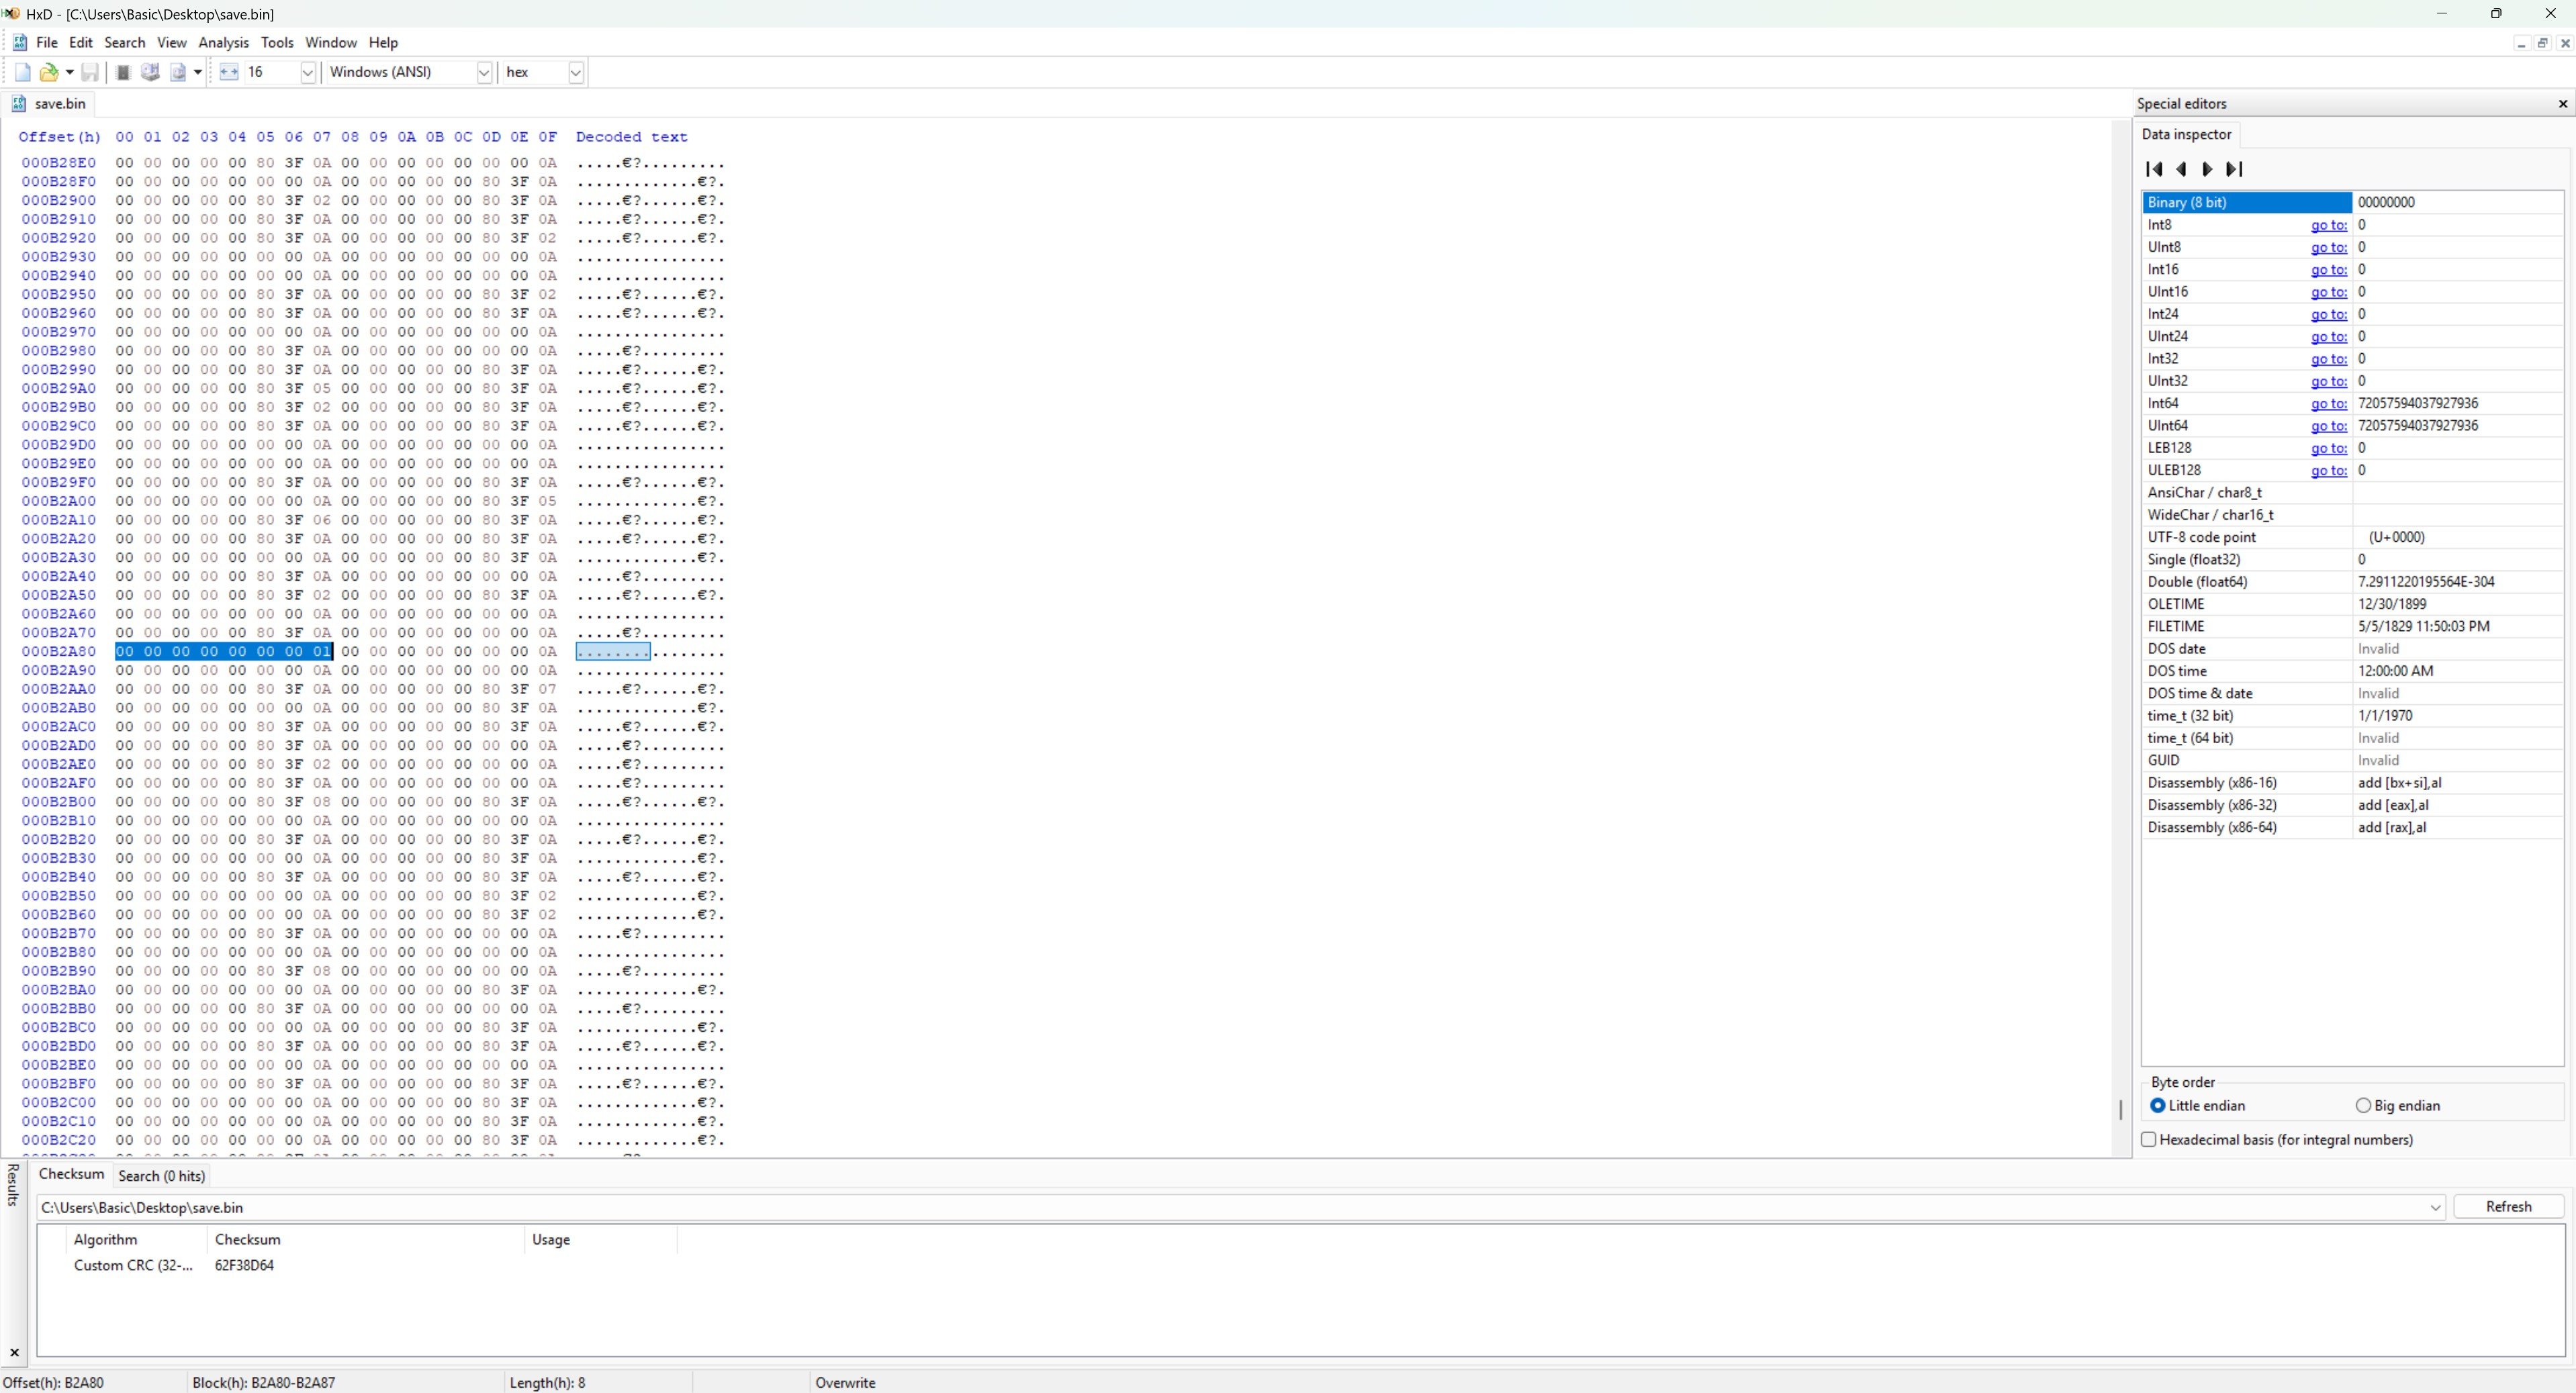This screenshot has width=2576, height=1393.
Task: Click the MDI child restore button
Action: (x=2542, y=43)
